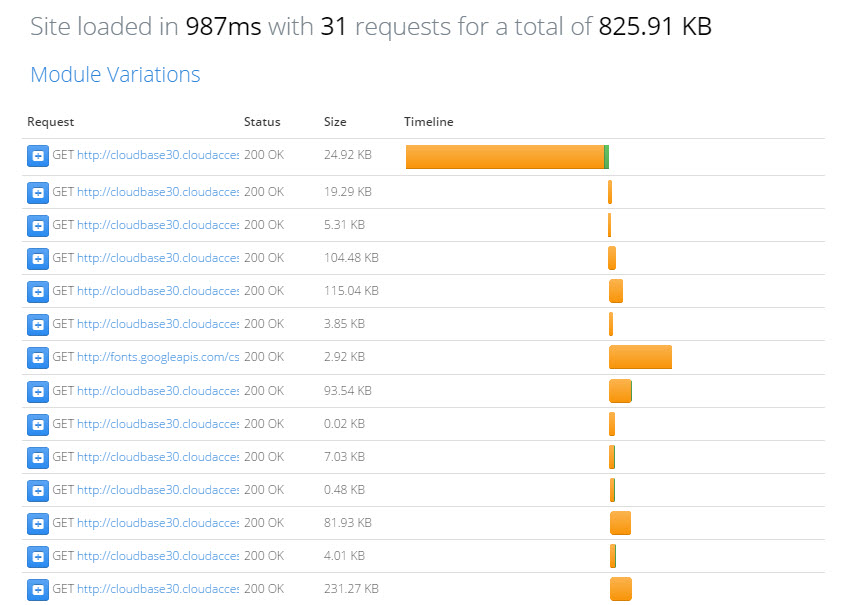Expand the 24.92 KB request row
The height and width of the screenshot is (605, 846).
point(38,156)
